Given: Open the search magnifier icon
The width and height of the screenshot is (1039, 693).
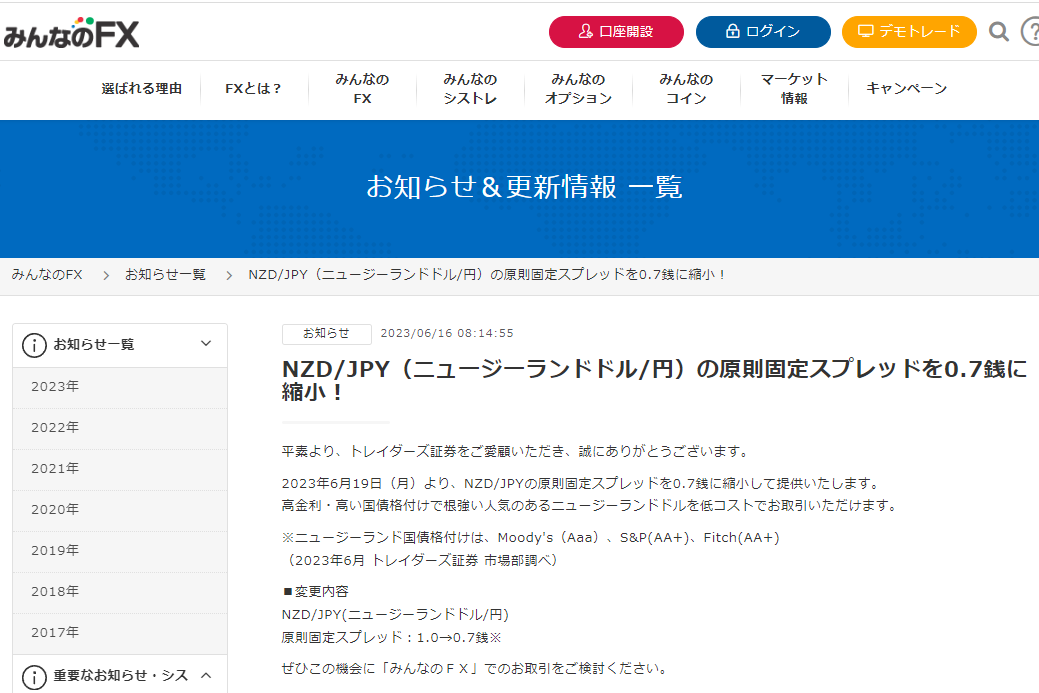Looking at the screenshot, I should tap(999, 31).
